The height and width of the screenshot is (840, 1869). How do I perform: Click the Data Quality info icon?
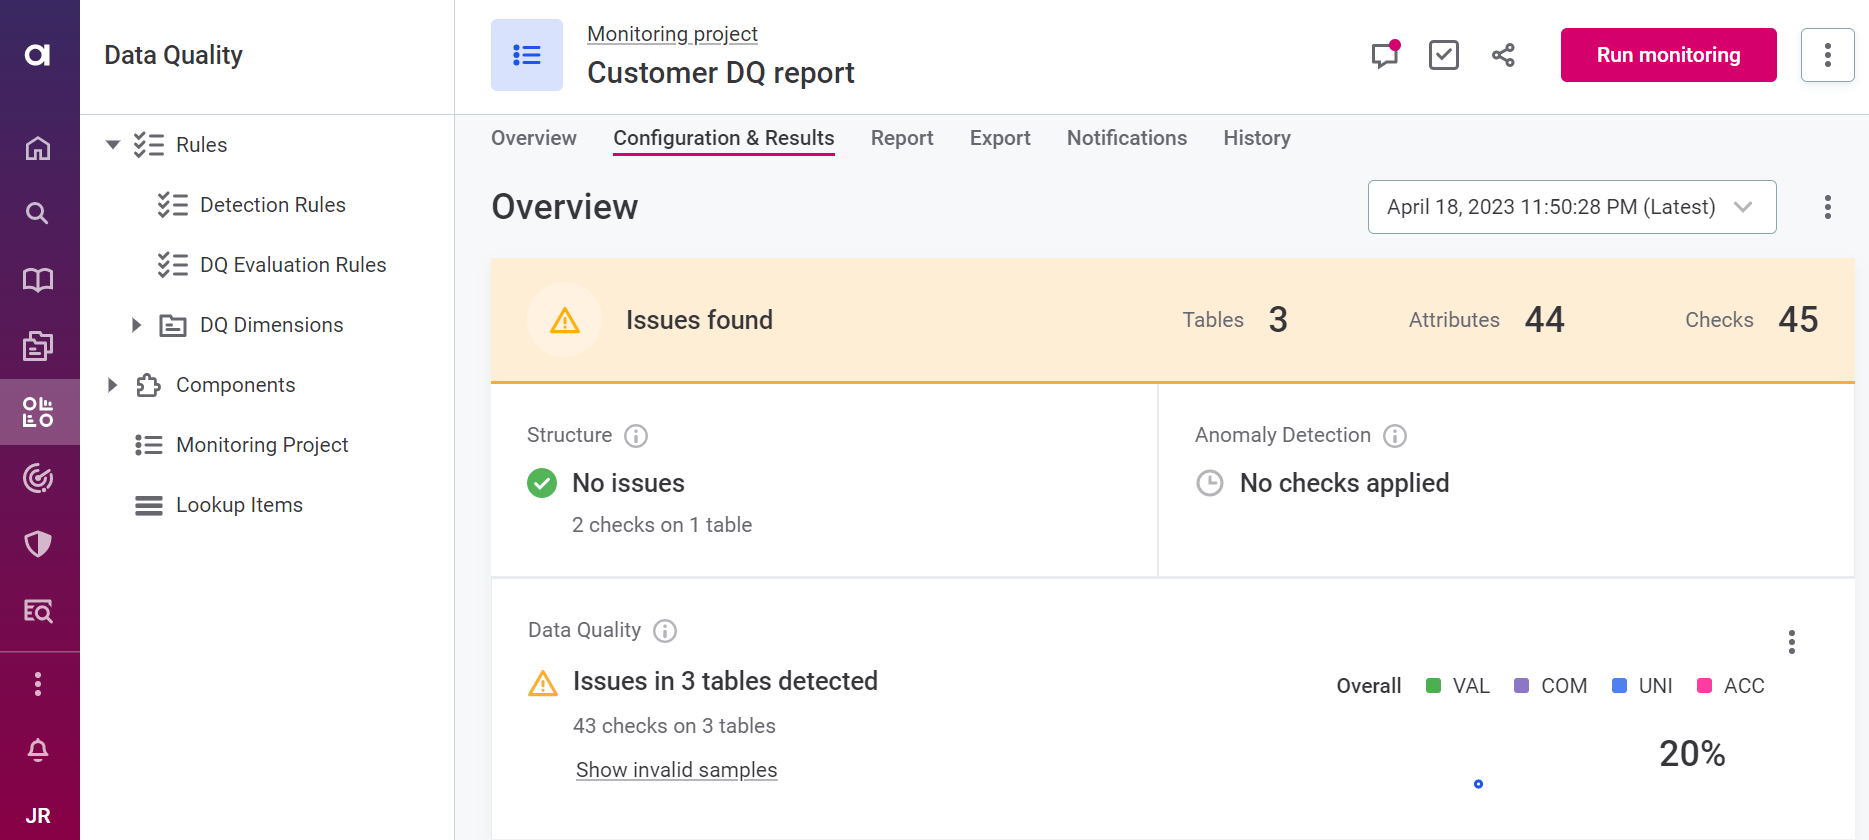[665, 631]
